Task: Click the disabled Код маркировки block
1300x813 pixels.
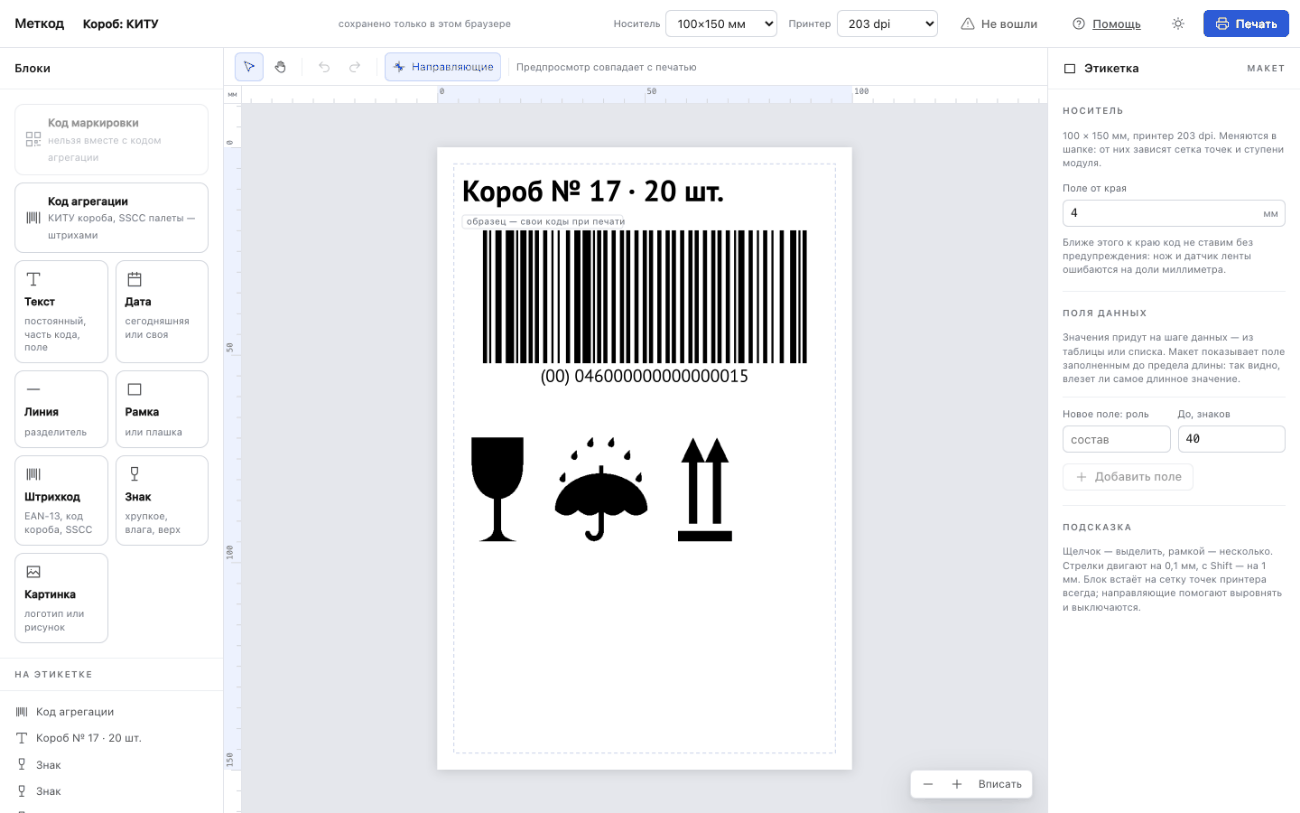Action: click(111, 140)
